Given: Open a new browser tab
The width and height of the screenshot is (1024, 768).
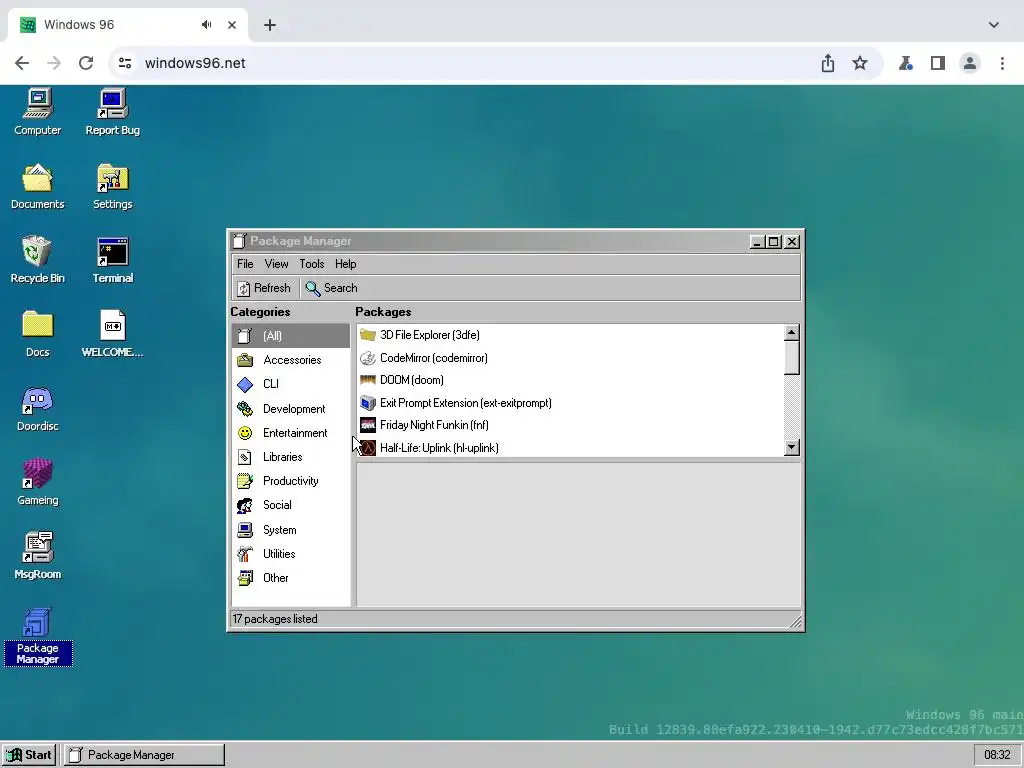Looking at the screenshot, I should (270, 25).
